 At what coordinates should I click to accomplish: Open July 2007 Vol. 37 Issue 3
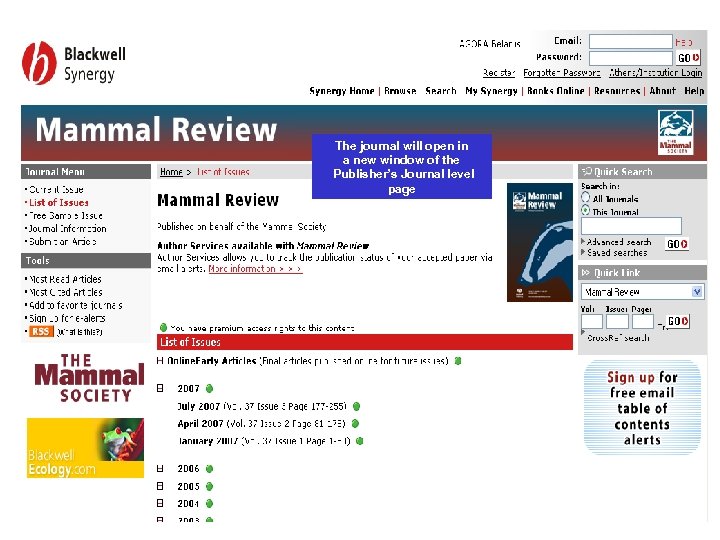tap(262, 406)
